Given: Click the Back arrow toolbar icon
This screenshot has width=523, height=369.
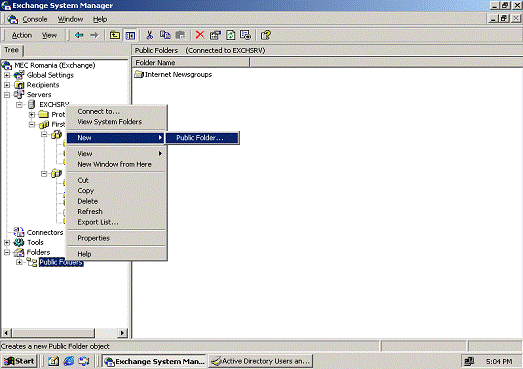Looking at the screenshot, I should coord(79,35).
